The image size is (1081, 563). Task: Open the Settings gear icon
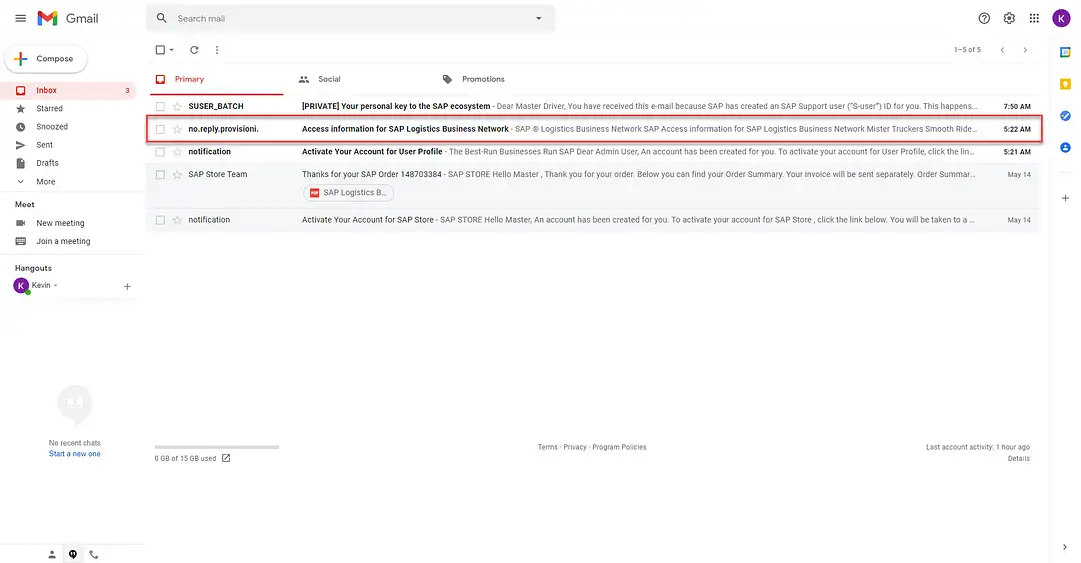pos(1009,19)
